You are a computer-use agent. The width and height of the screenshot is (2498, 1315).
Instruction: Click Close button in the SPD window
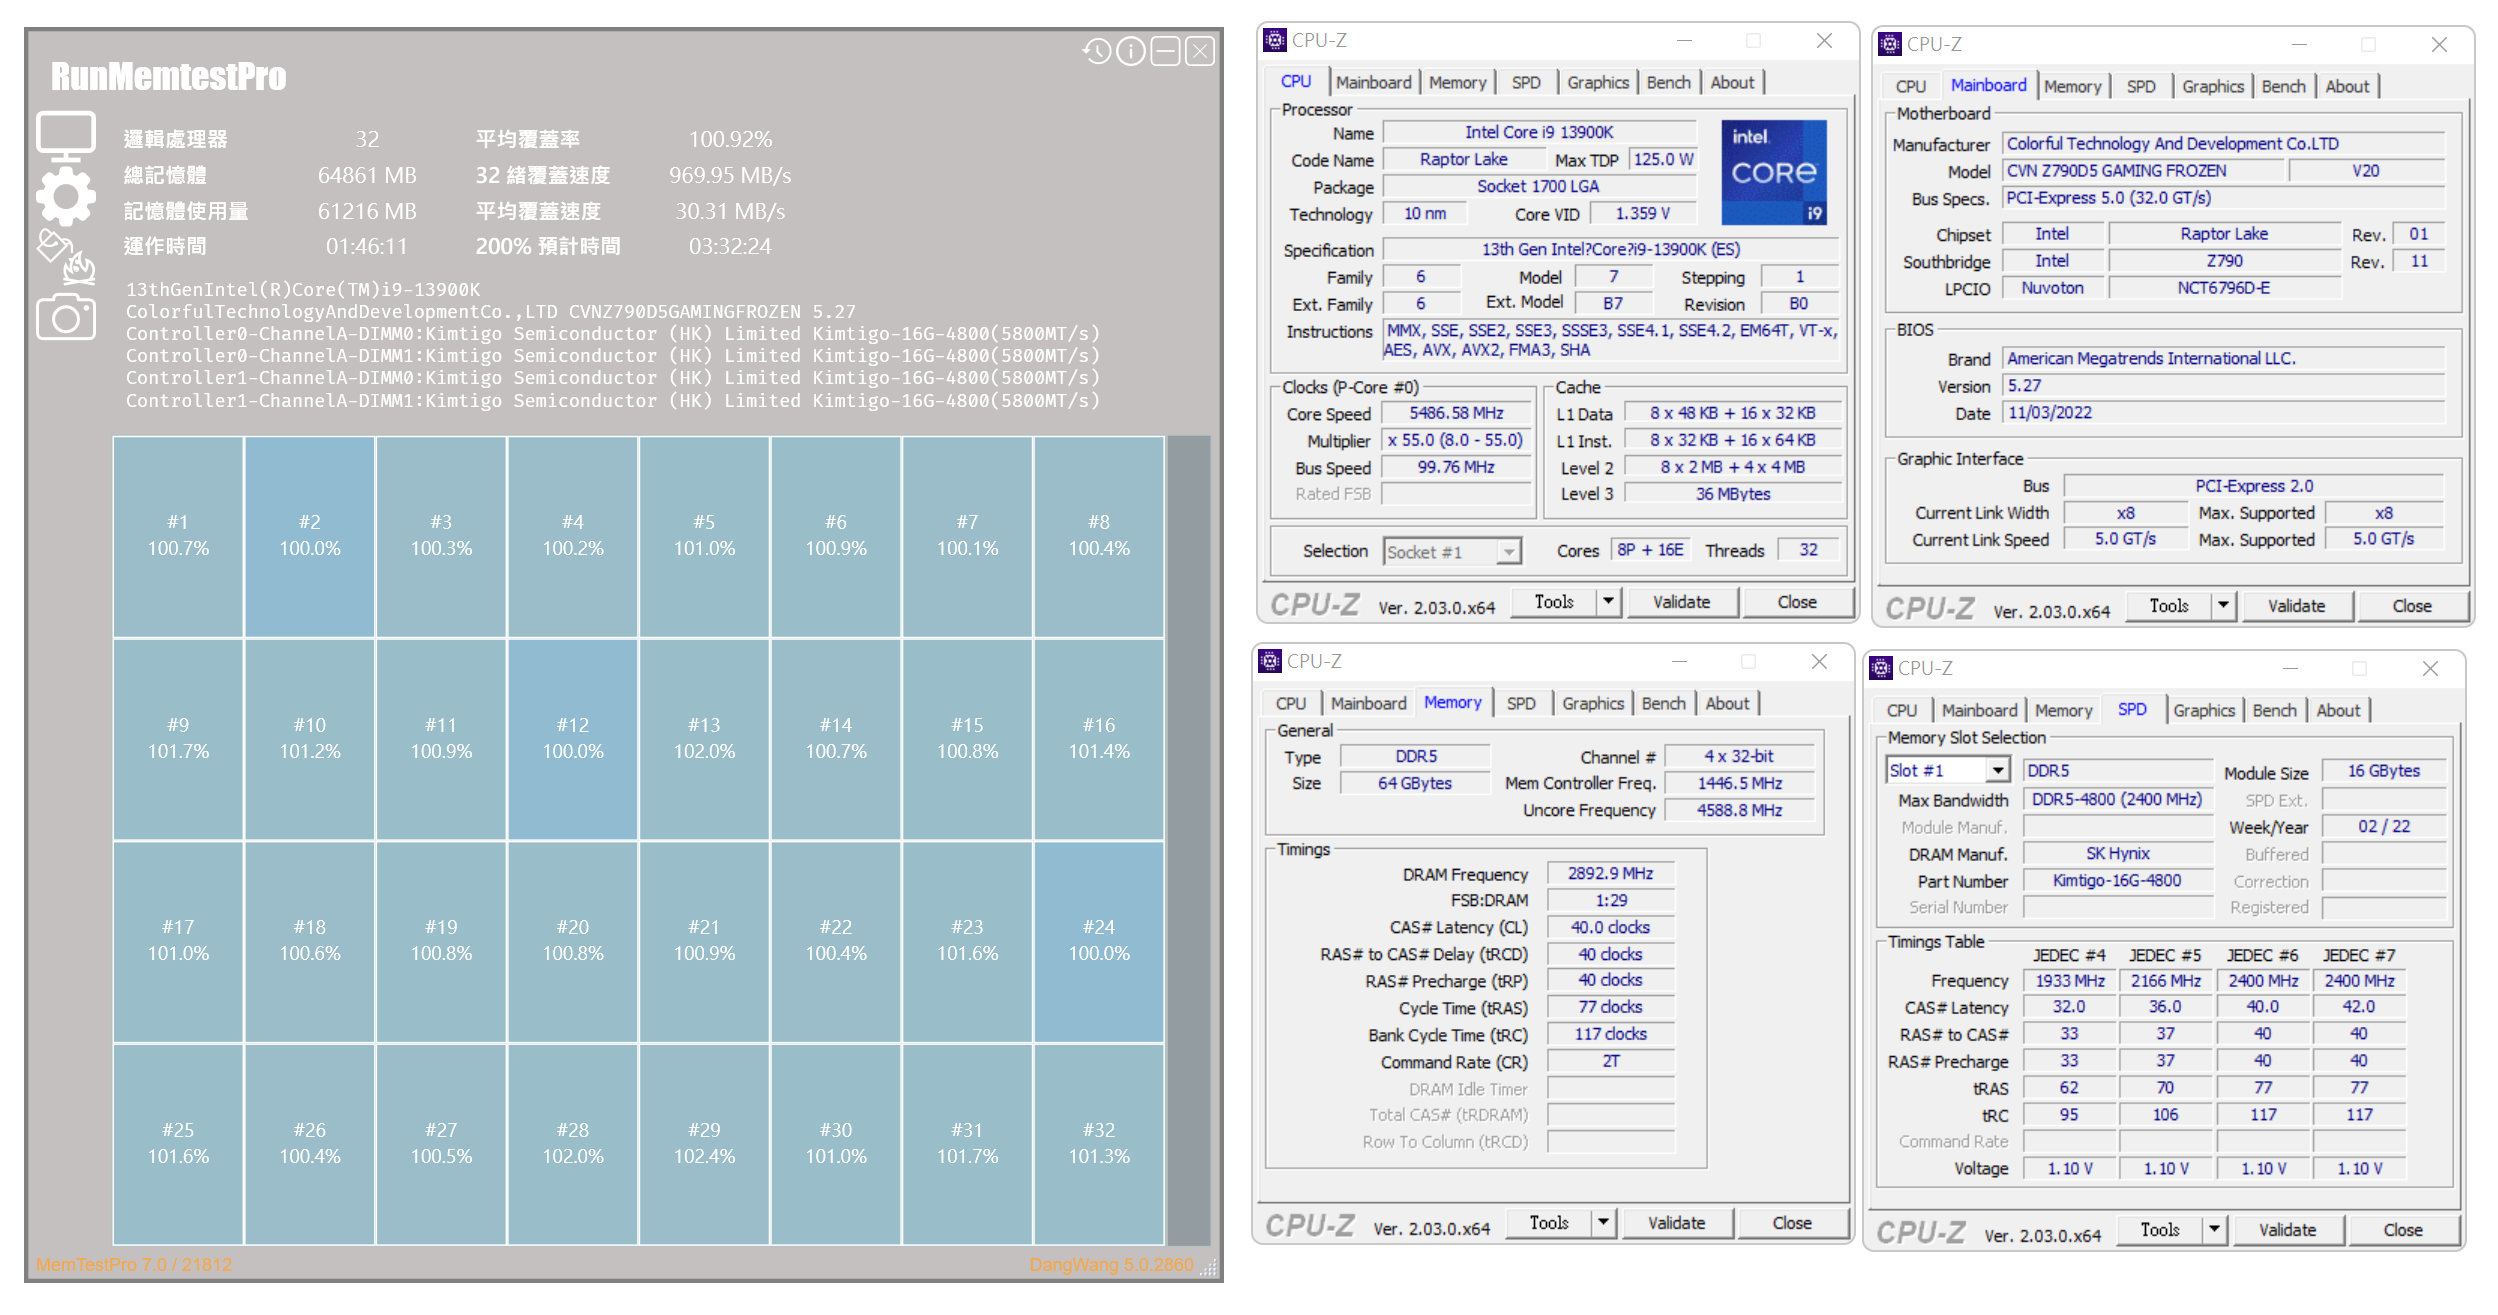click(2402, 1230)
